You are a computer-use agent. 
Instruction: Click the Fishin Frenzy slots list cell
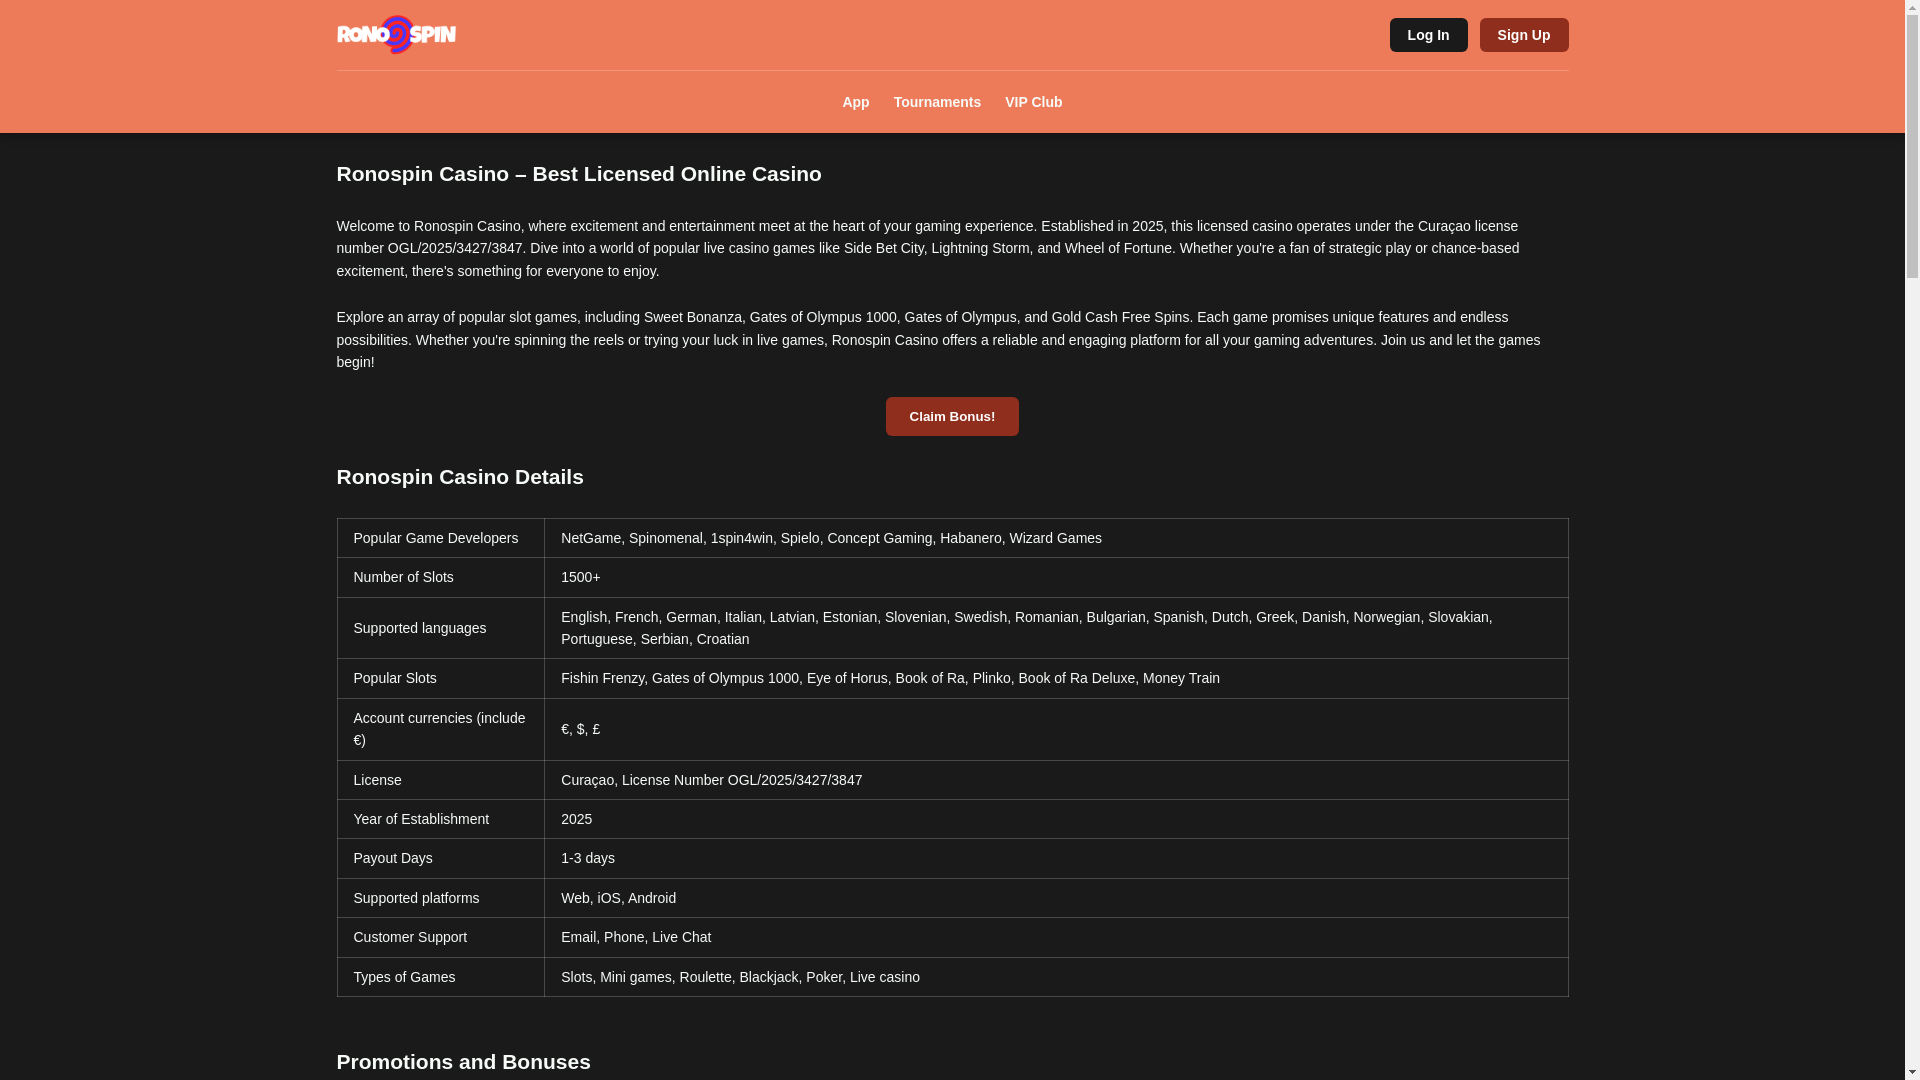point(1056,678)
